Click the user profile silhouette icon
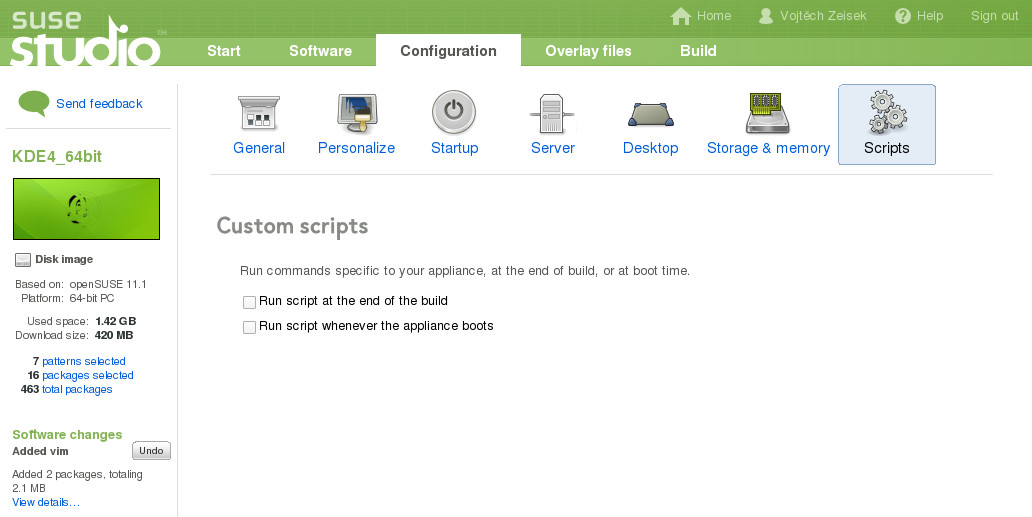This screenshot has height=517, width=1032. pos(765,16)
